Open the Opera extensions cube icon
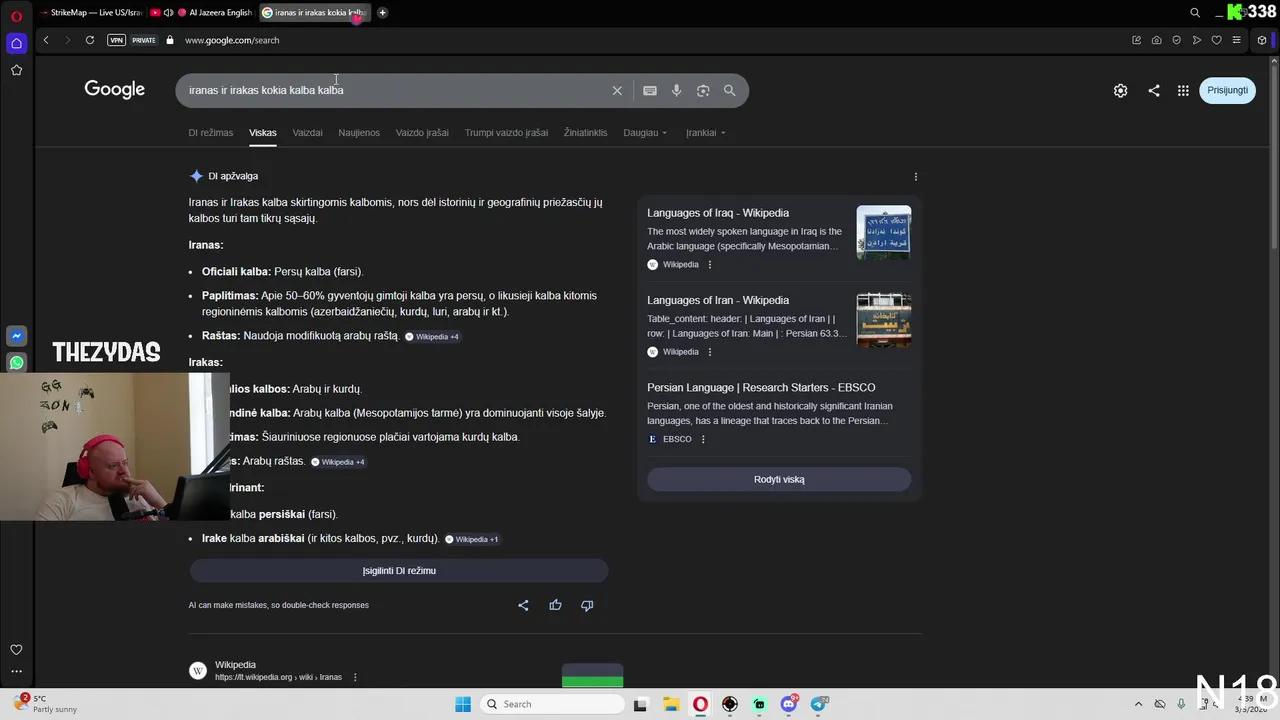 tap(1262, 40)
